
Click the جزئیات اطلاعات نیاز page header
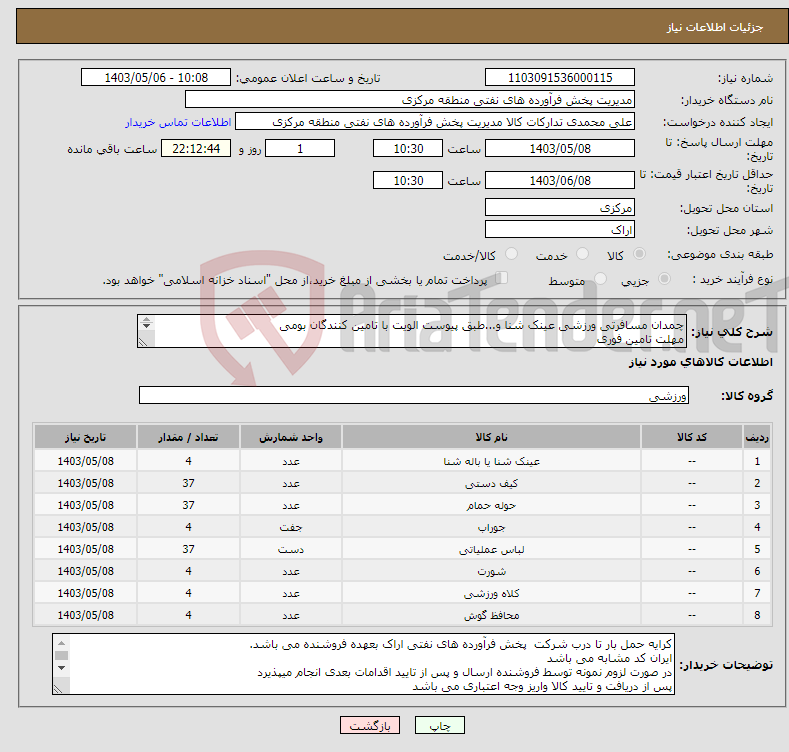pyautogui.click(x=715, y=27)
